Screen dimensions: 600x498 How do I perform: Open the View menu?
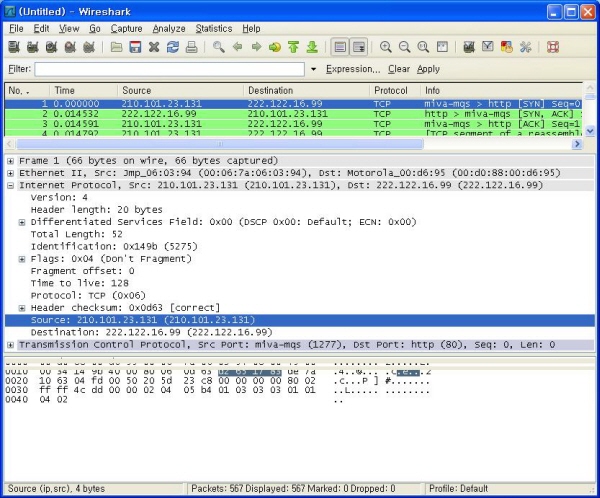point(69,29)
